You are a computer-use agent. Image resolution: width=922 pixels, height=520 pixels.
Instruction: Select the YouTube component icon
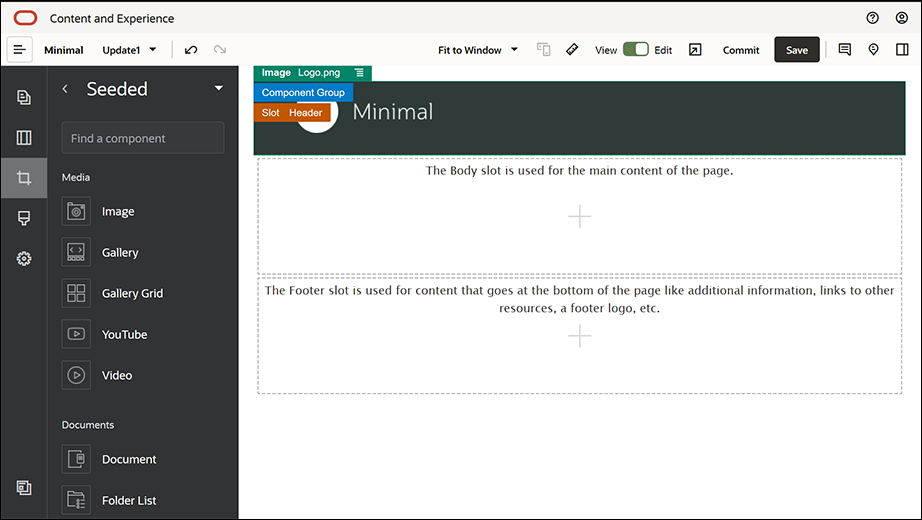[x=76, y=334]
